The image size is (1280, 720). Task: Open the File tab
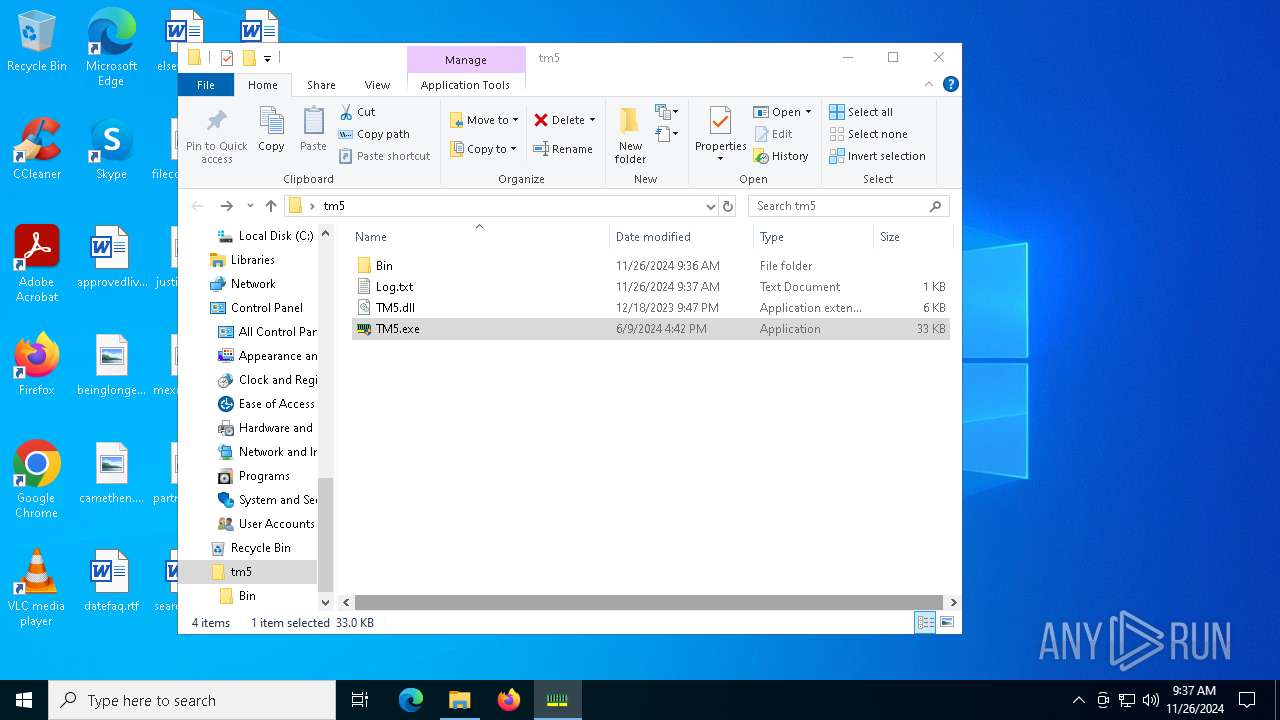(x=206, y=85)
